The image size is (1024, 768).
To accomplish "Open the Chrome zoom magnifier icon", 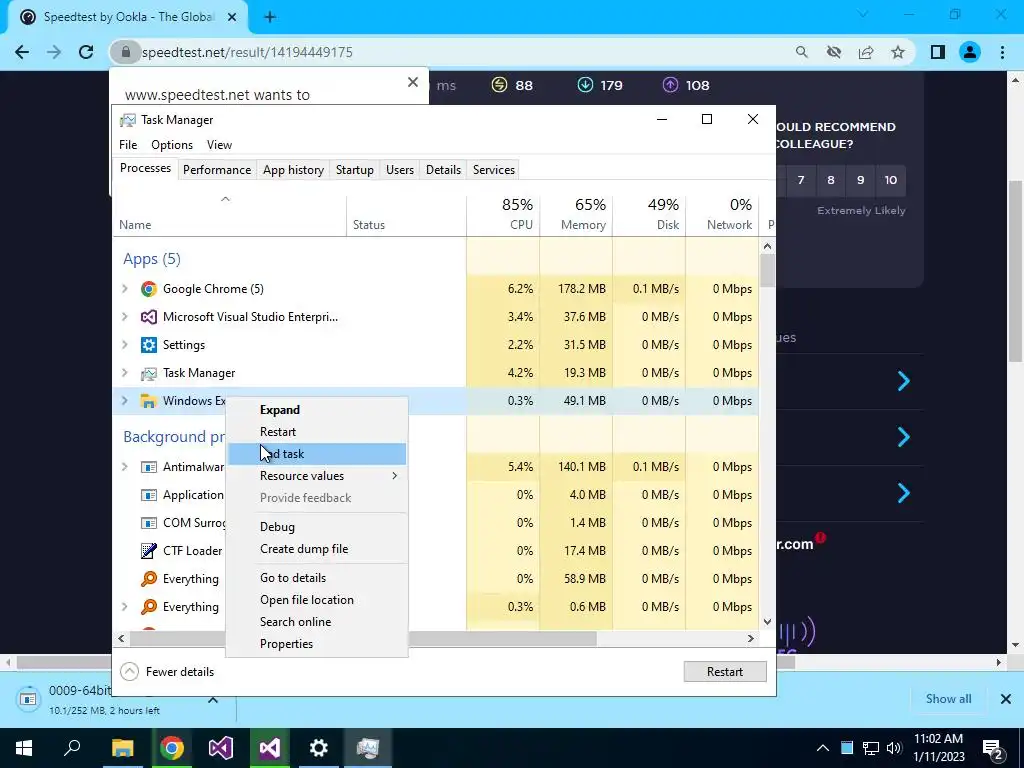I will [x=801, y=52].
